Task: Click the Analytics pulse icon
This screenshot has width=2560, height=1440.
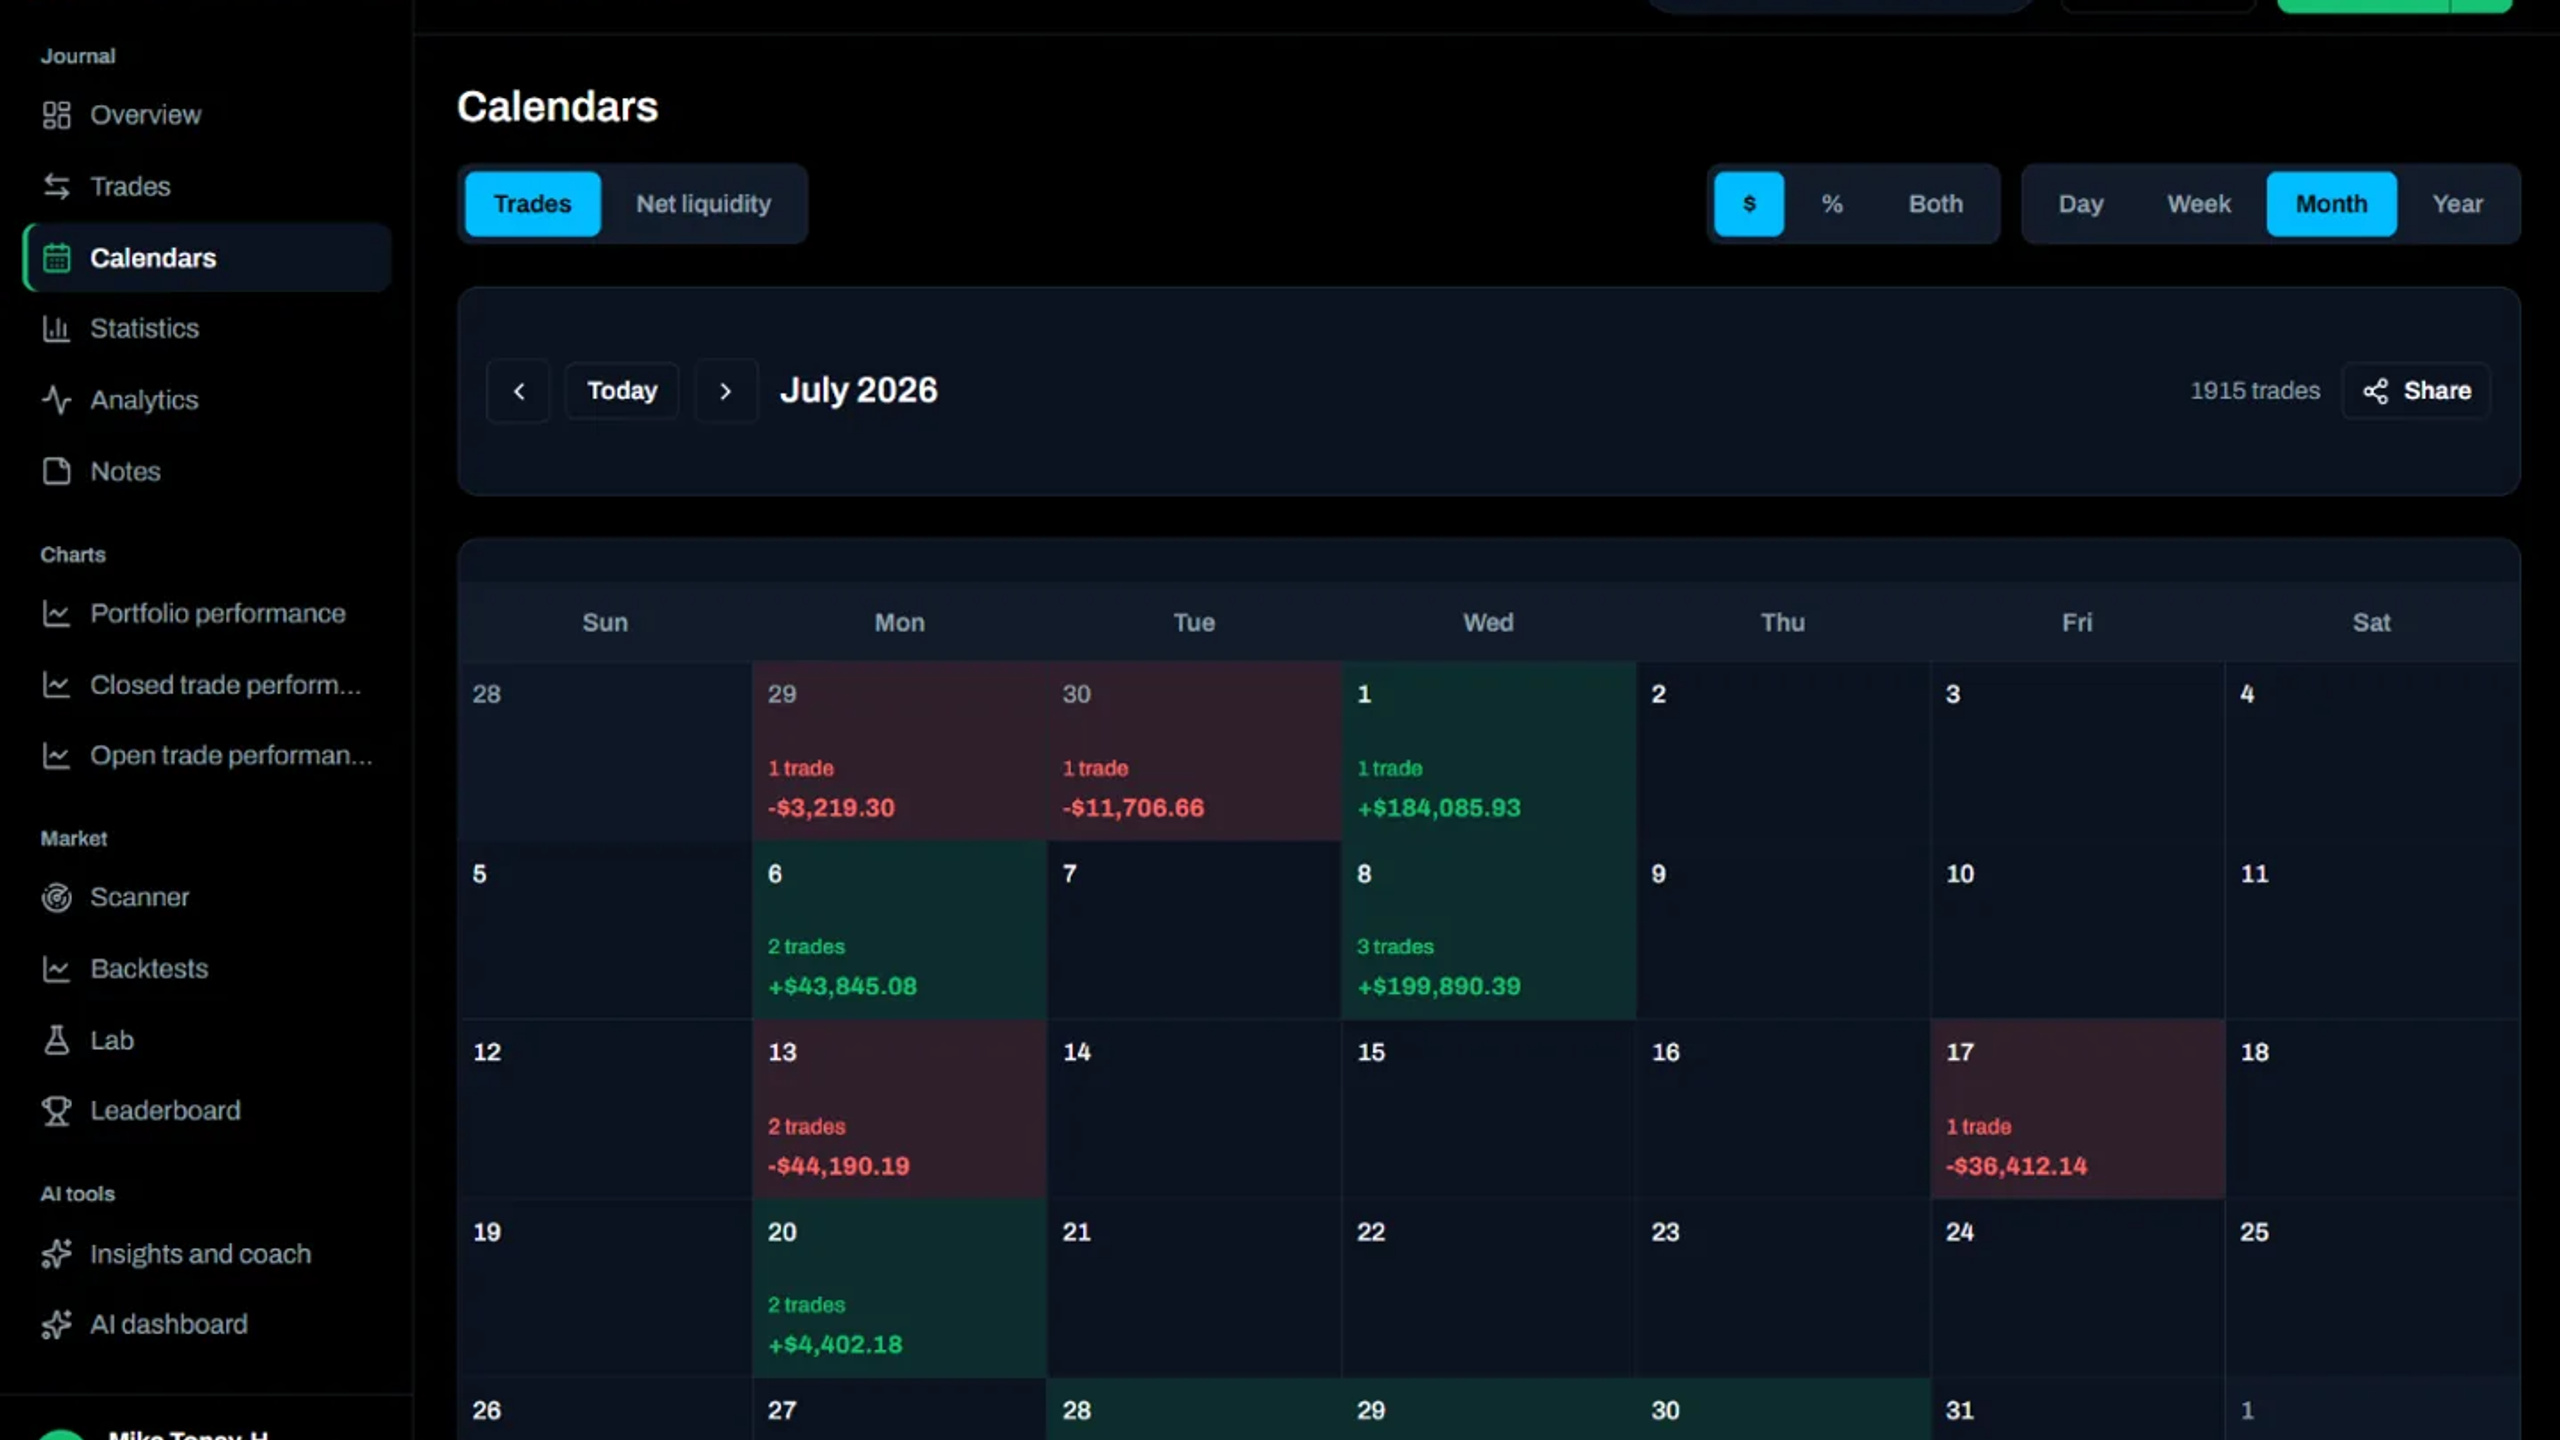Action: (x=56, y=400)
